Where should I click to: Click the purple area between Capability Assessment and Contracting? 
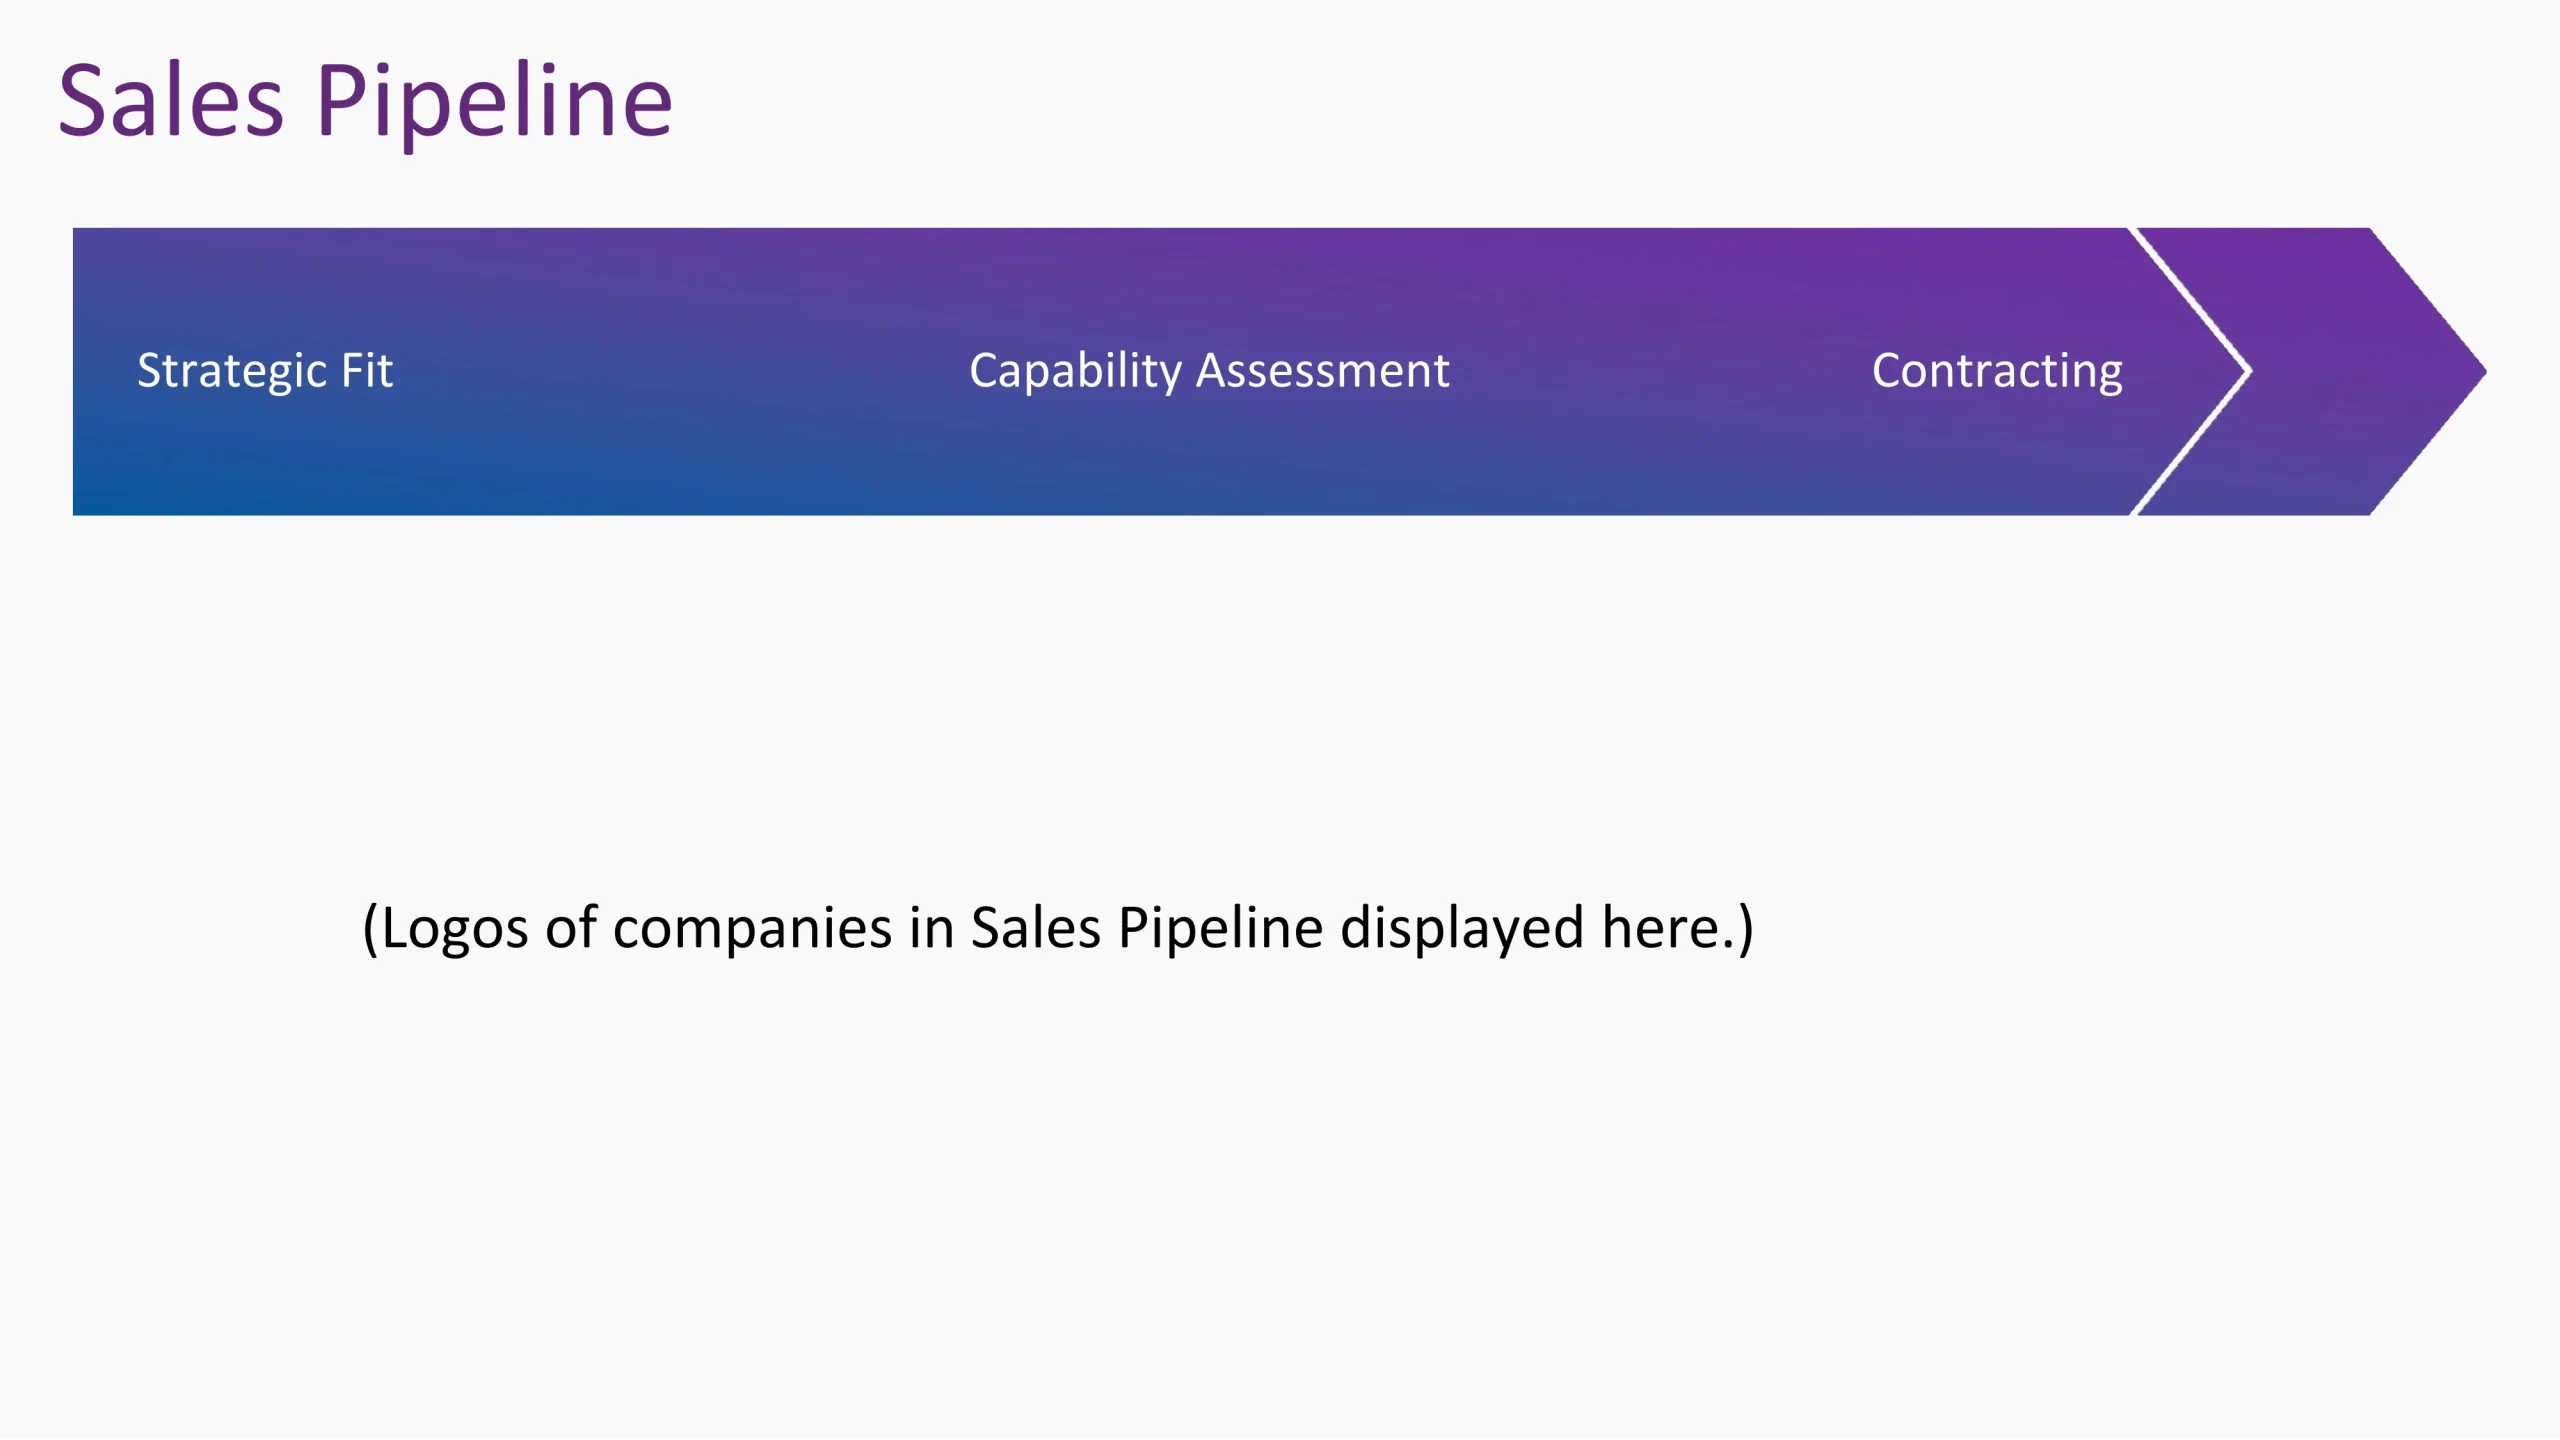click(x=1660, y=371)
